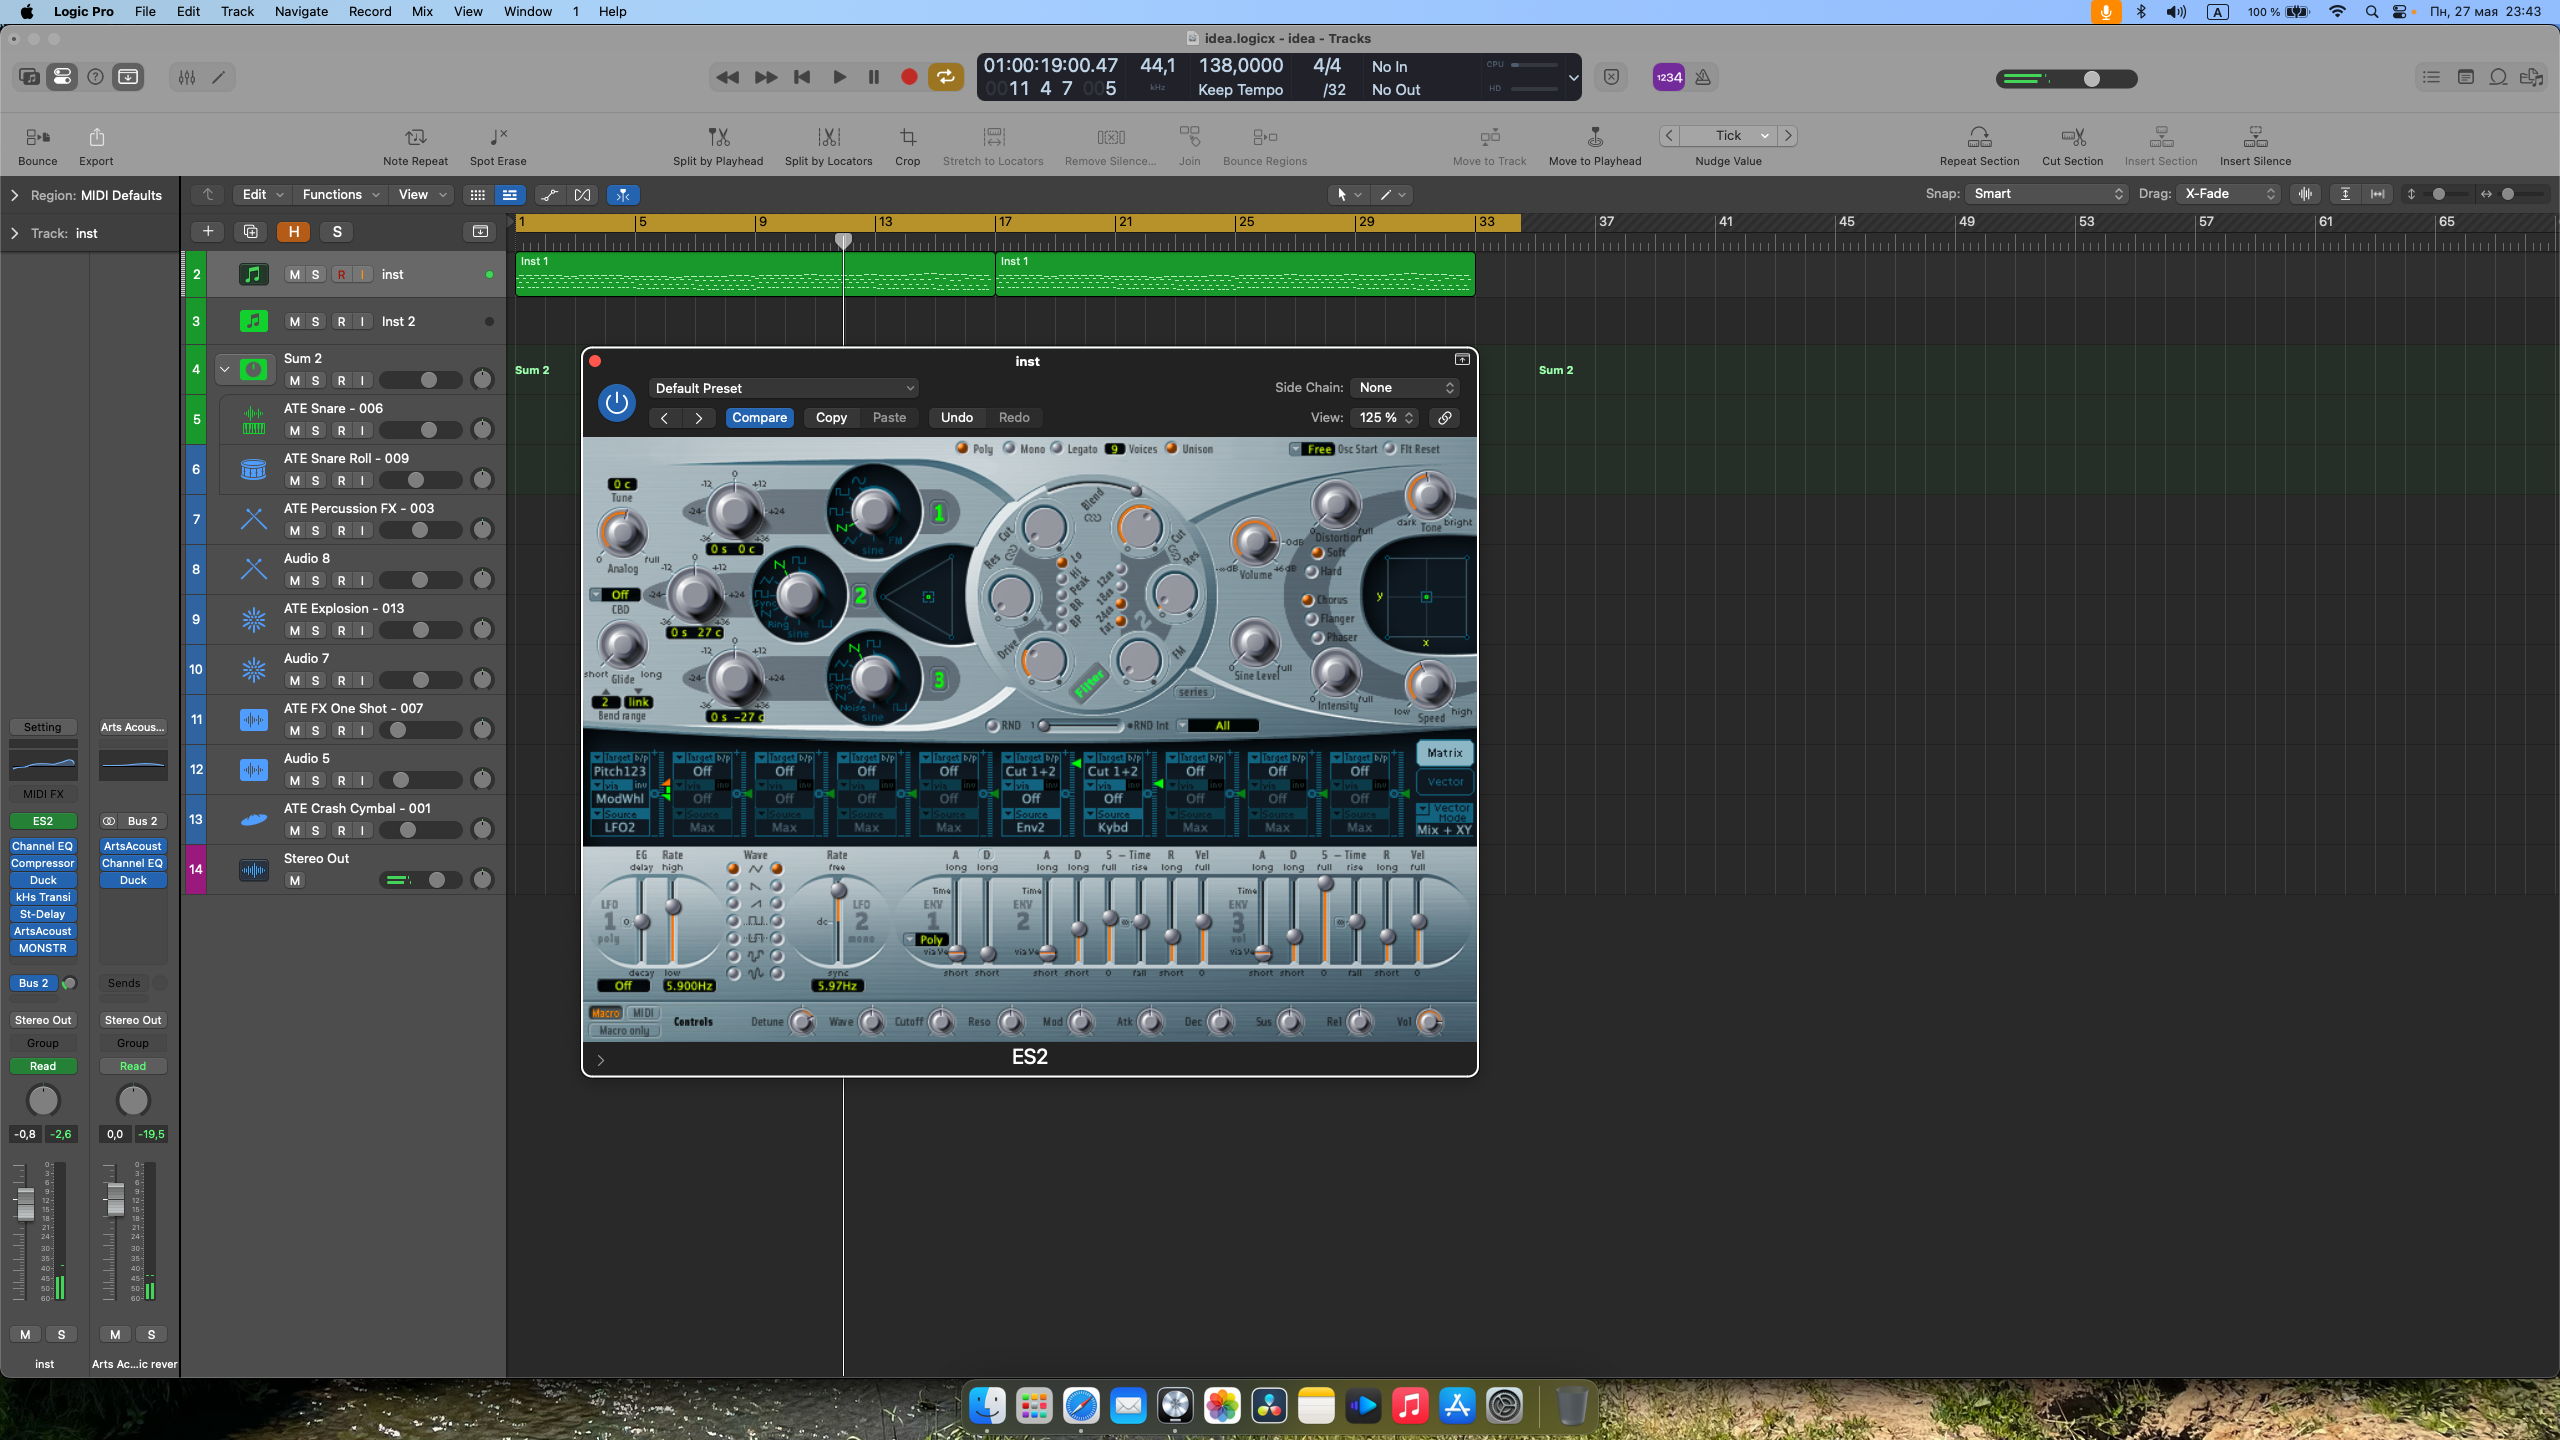2560x1440 pixels.
Task: Collapse the Sum 2 track stack
Action: tap(225, 370)
